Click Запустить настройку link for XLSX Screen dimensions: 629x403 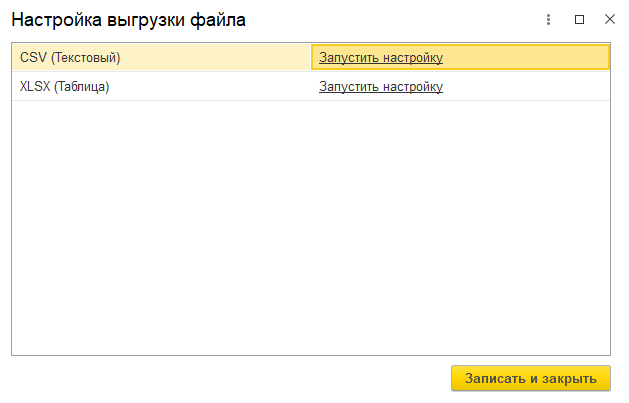pos(381,87)
